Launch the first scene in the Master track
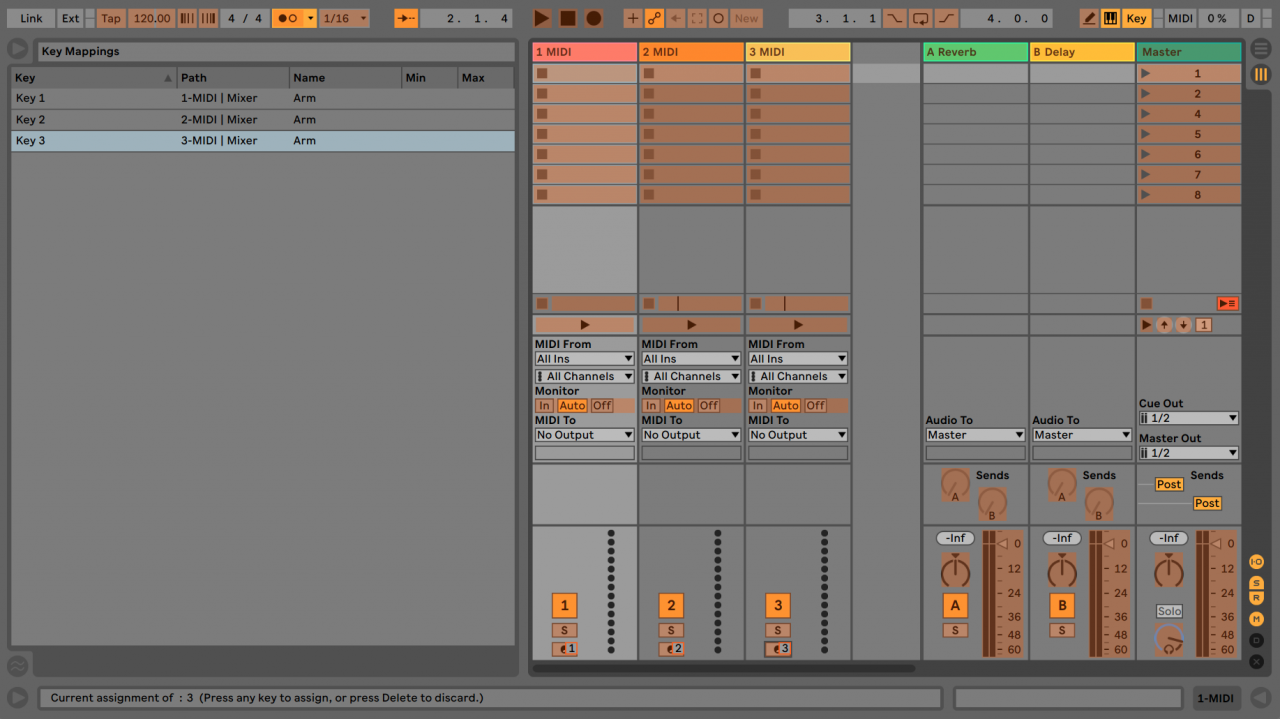1280x719 pixels. pos(1145,73)
